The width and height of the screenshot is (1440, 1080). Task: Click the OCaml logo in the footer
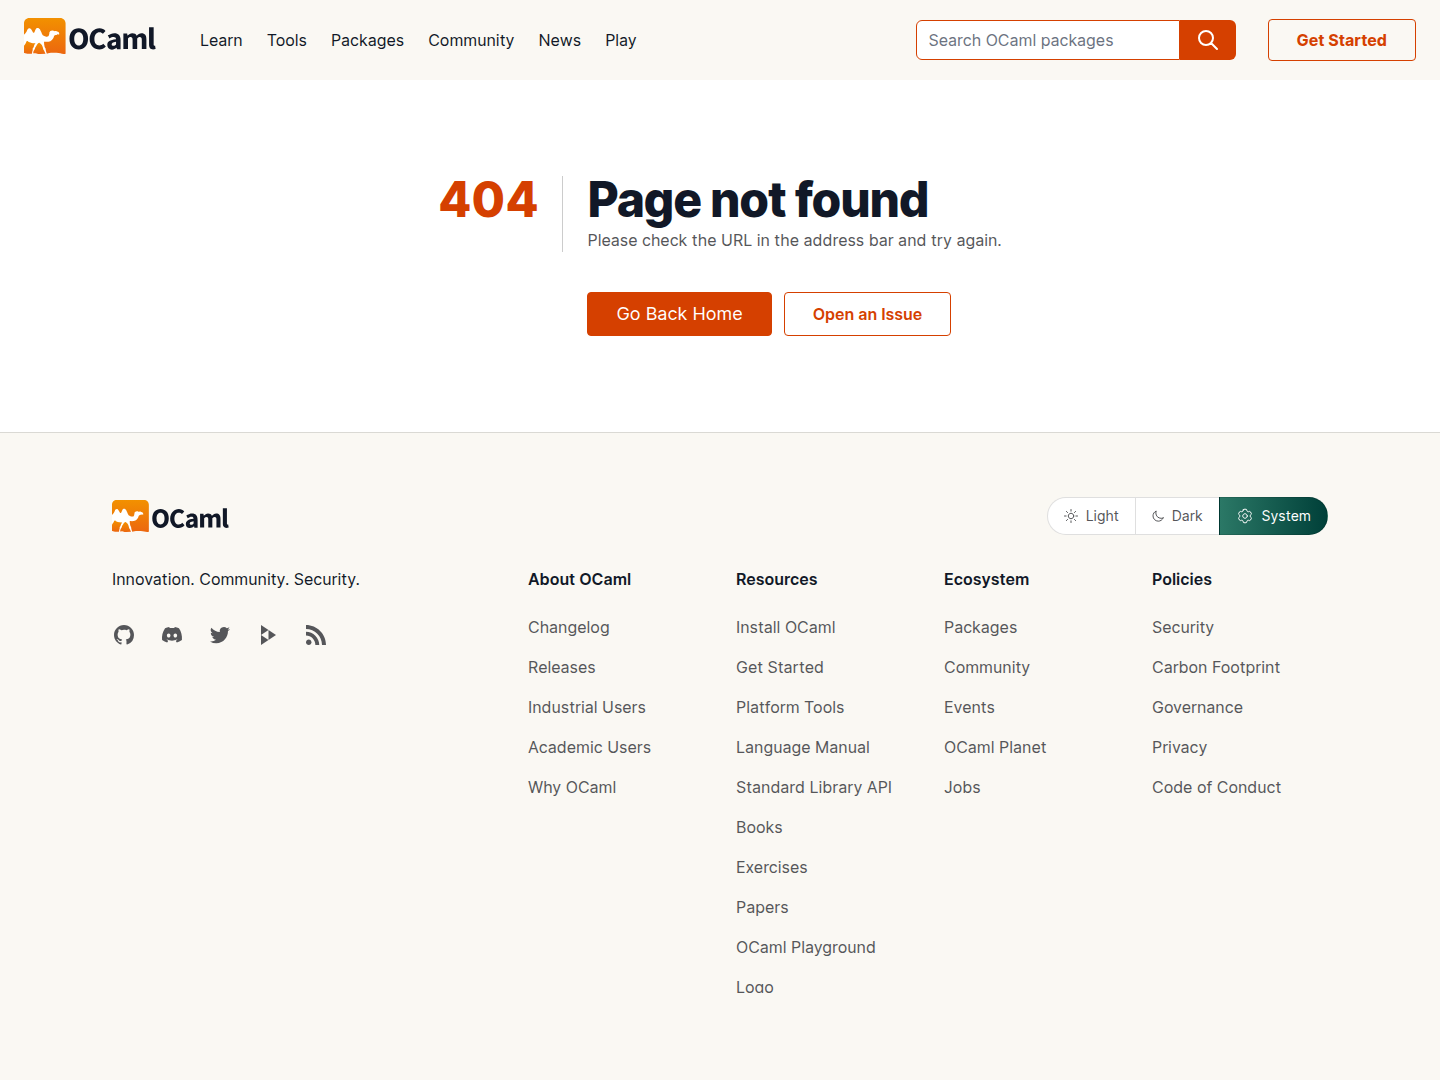170,517
